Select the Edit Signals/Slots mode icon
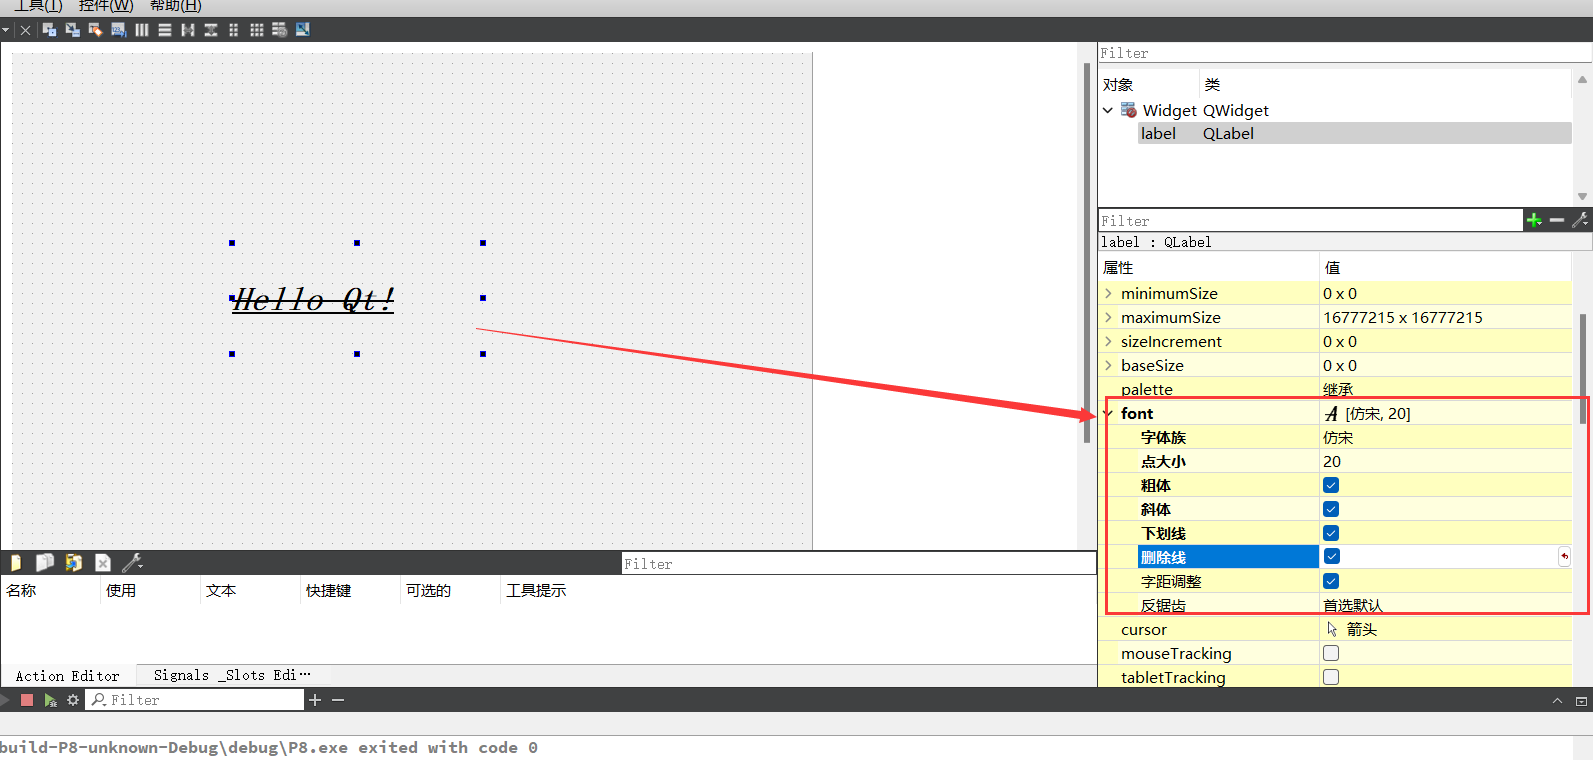1593x760 pixels. tap(72, 30)
